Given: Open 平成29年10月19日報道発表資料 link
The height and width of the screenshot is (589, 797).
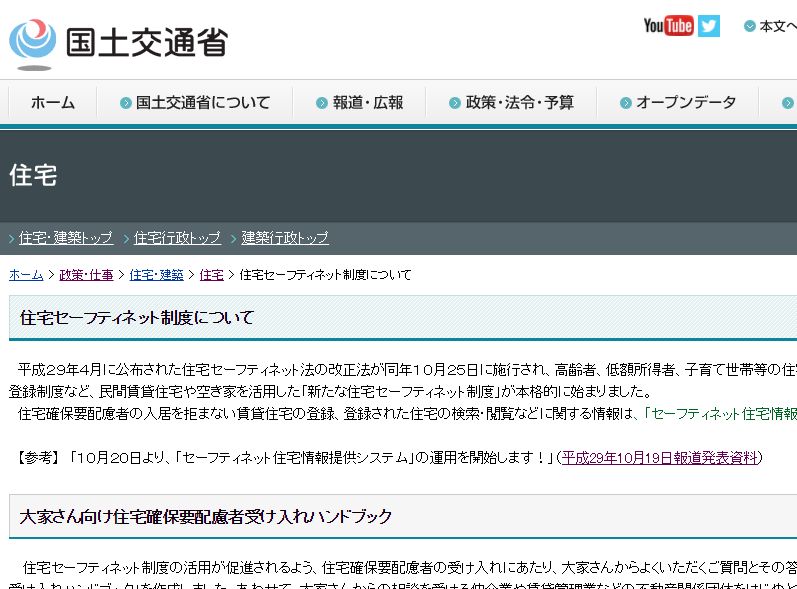Looking at the screenshot, I should tap(660, 457).
